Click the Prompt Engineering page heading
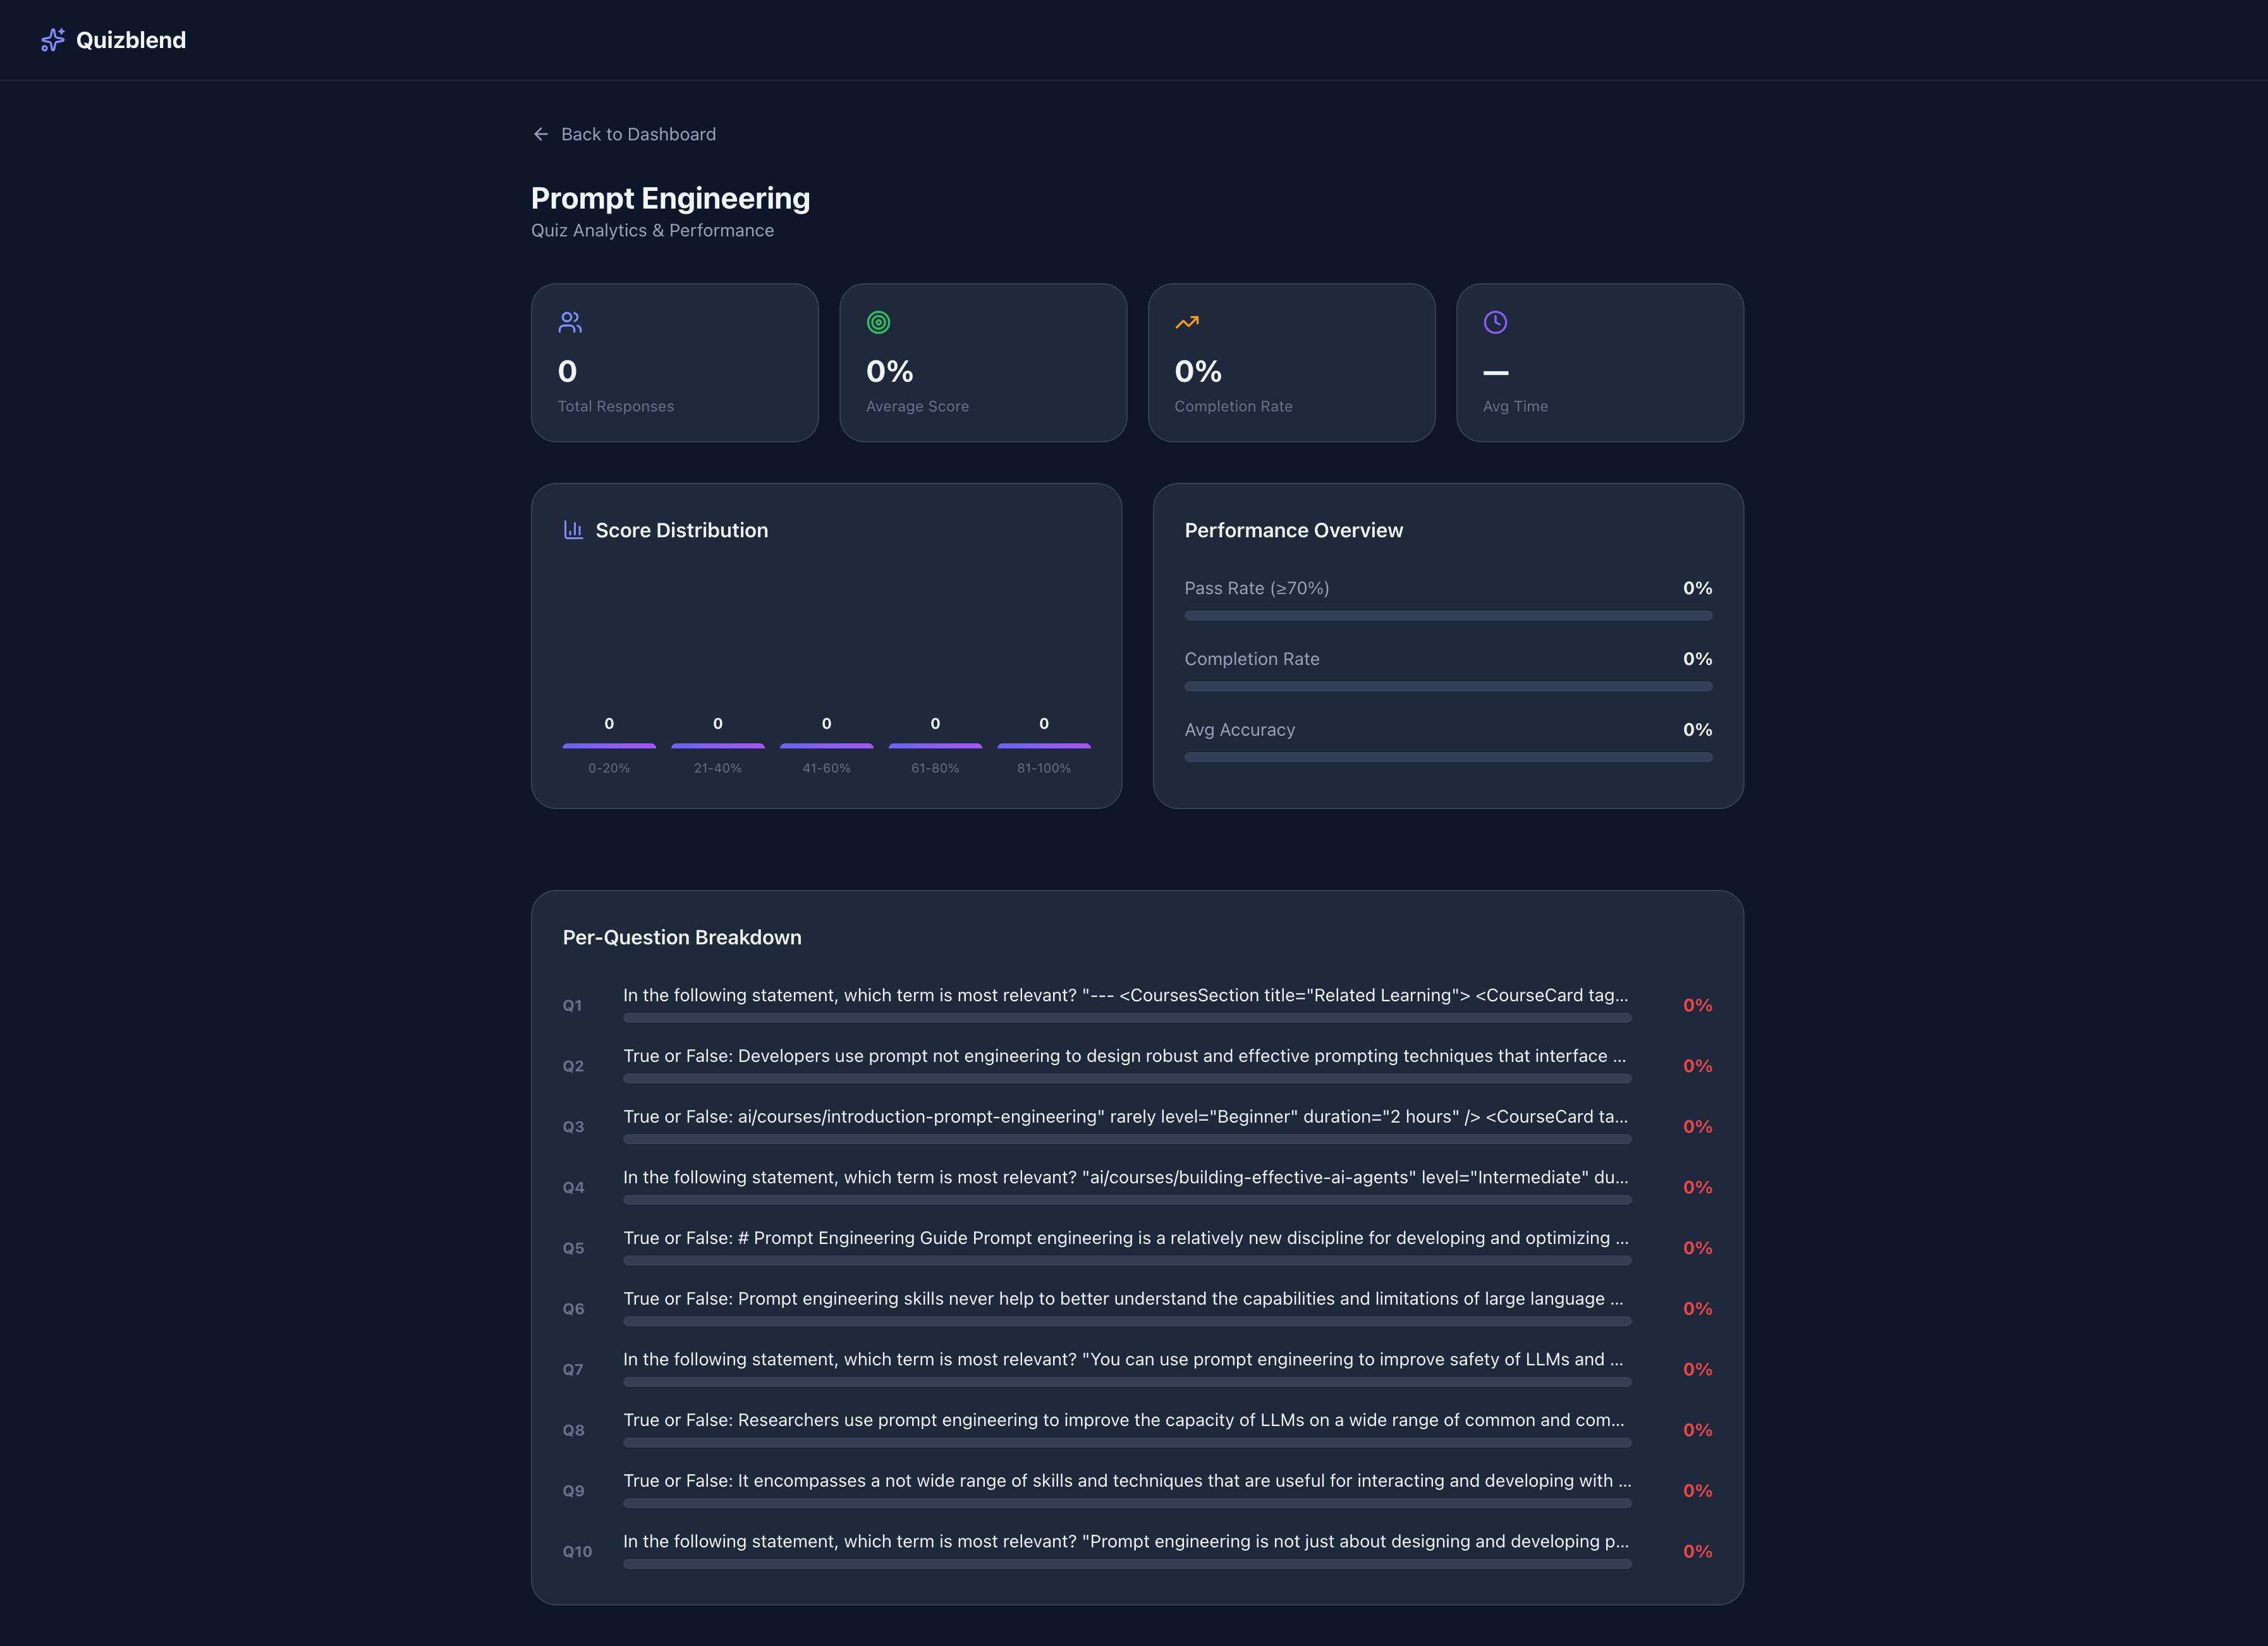Screen dimensions: 2268x1646 670,198
